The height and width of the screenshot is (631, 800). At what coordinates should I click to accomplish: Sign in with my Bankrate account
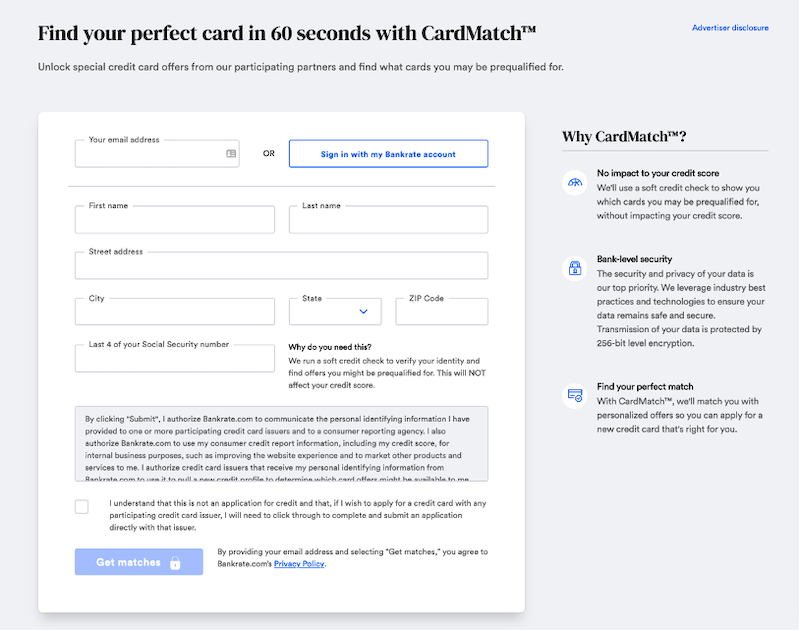pyautogui.click(x=388, y=154)
